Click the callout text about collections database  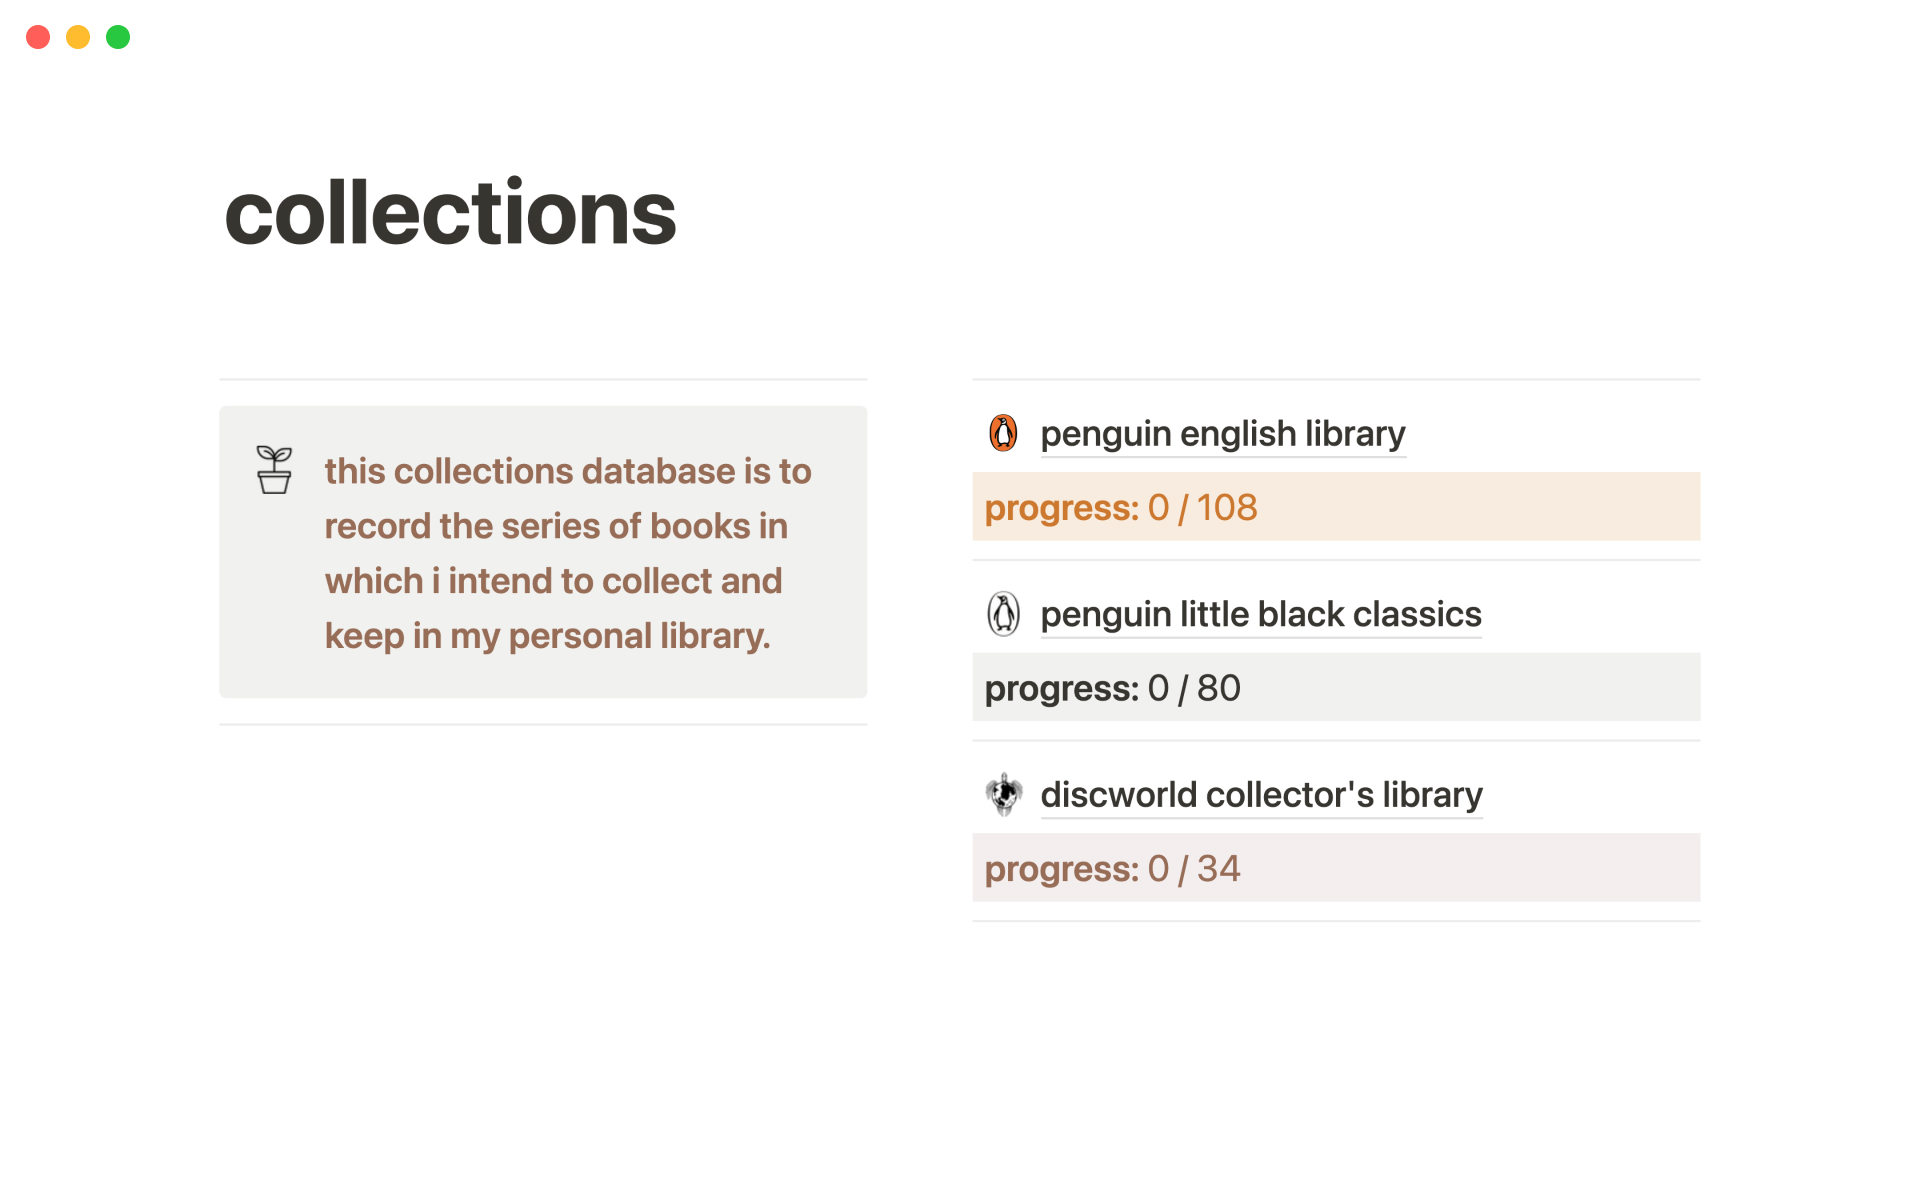click(x=567, y=553)
